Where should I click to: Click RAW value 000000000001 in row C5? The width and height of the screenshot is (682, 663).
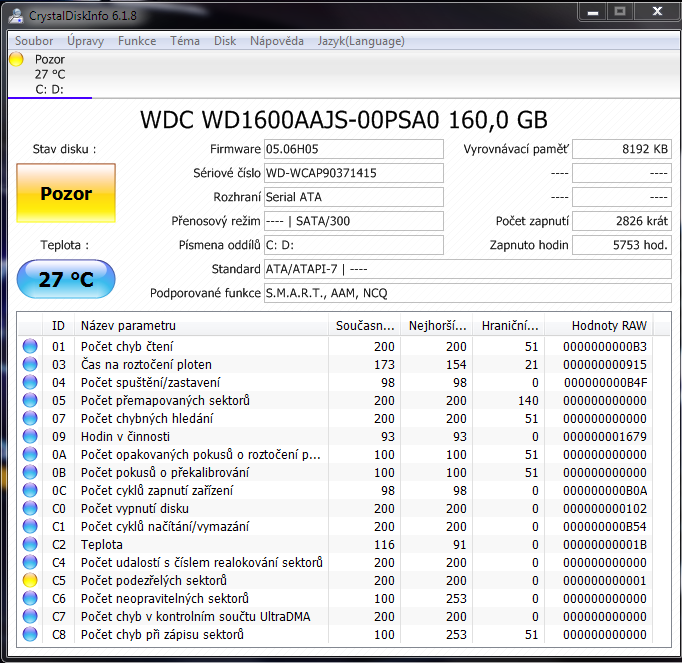coord(605,580)
